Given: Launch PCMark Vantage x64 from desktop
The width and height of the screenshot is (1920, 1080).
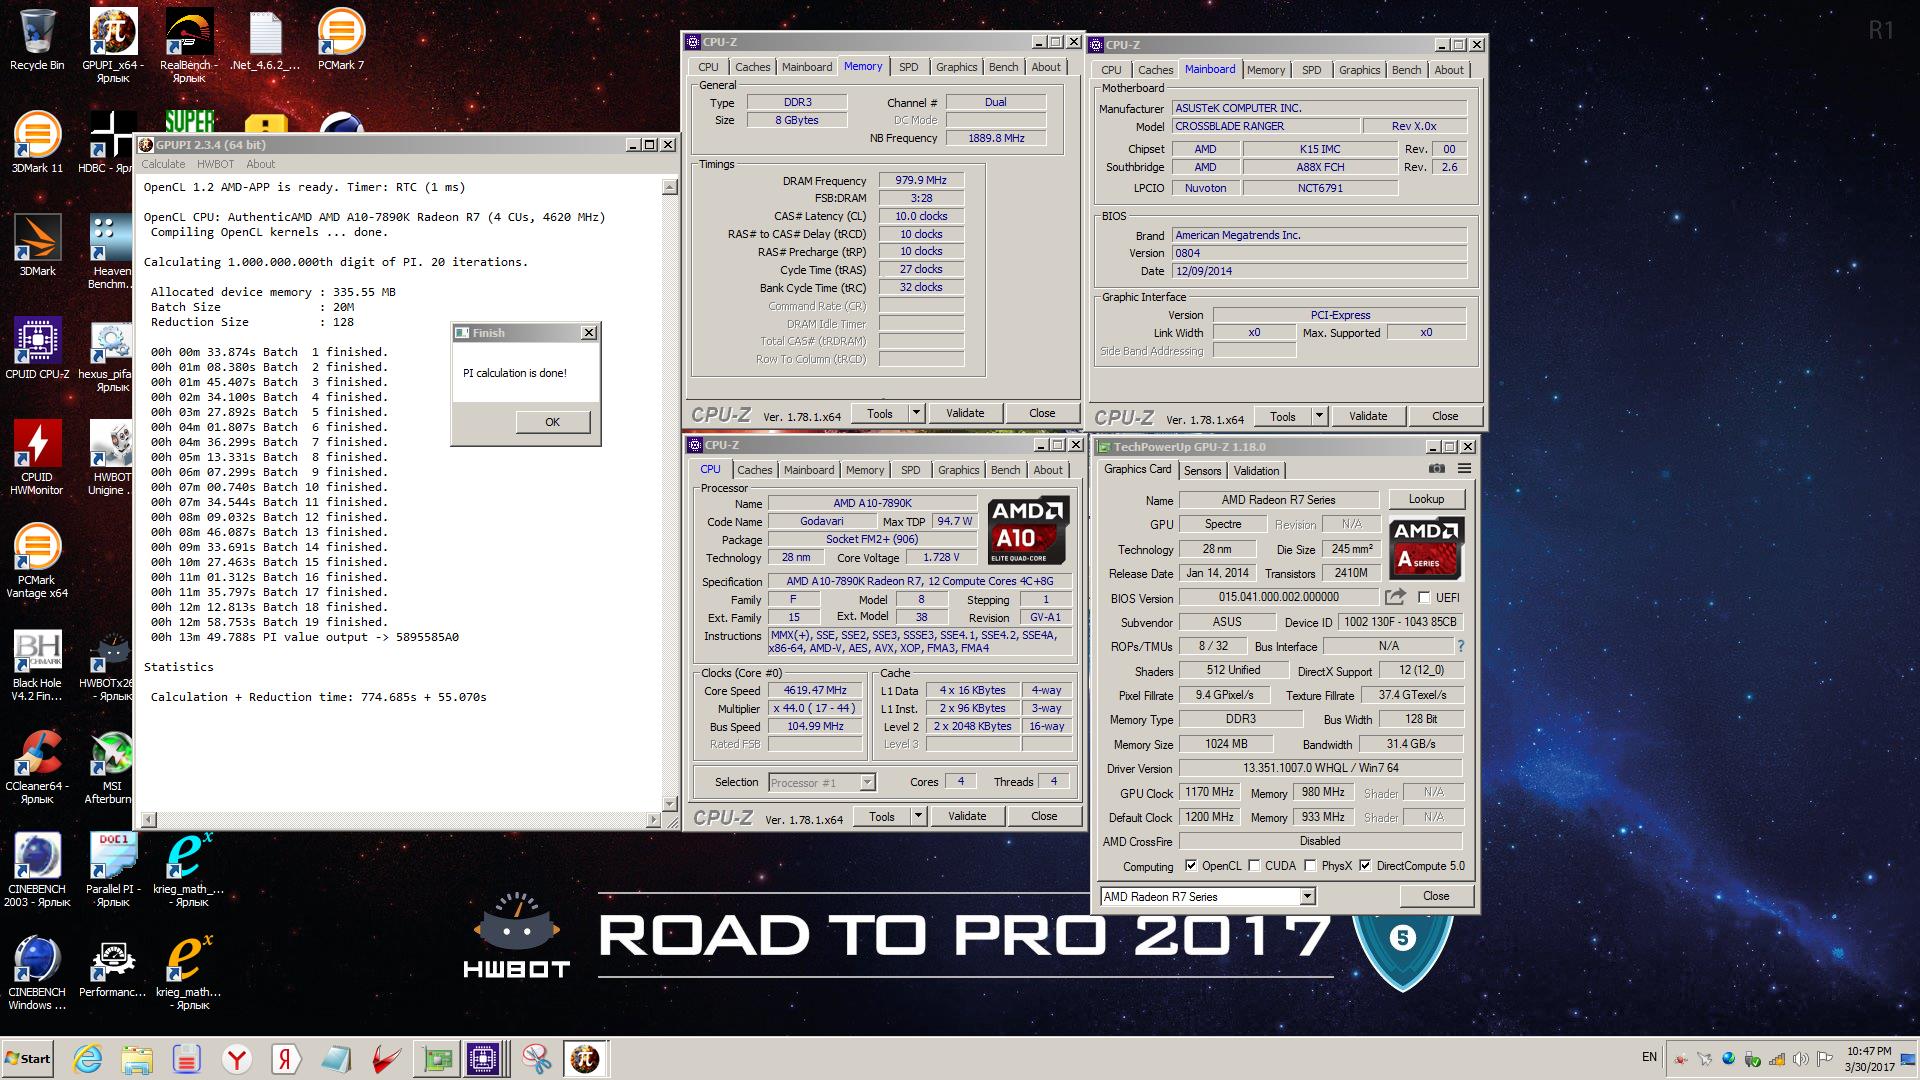Looking at the screenshot, I should coord(37,560).
